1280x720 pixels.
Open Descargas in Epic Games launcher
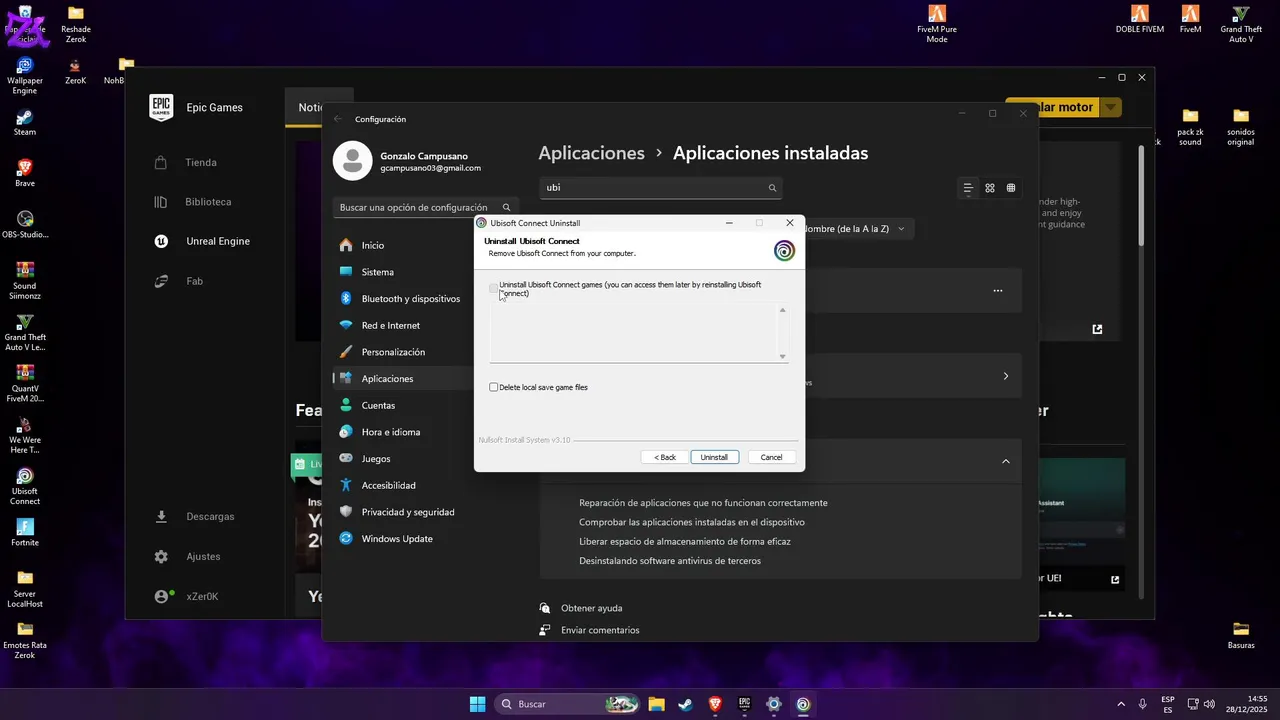coord(209,517)
